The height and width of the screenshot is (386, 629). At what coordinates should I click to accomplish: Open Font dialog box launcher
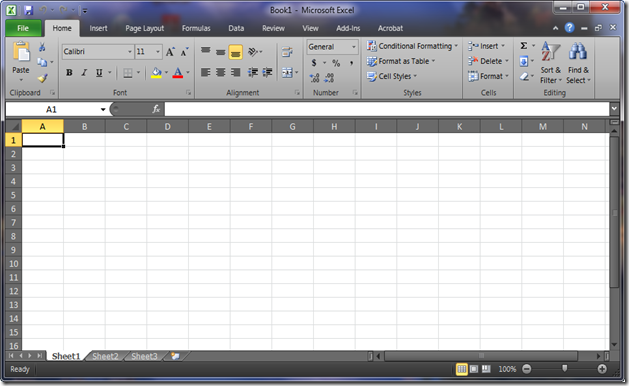point(189,93)
